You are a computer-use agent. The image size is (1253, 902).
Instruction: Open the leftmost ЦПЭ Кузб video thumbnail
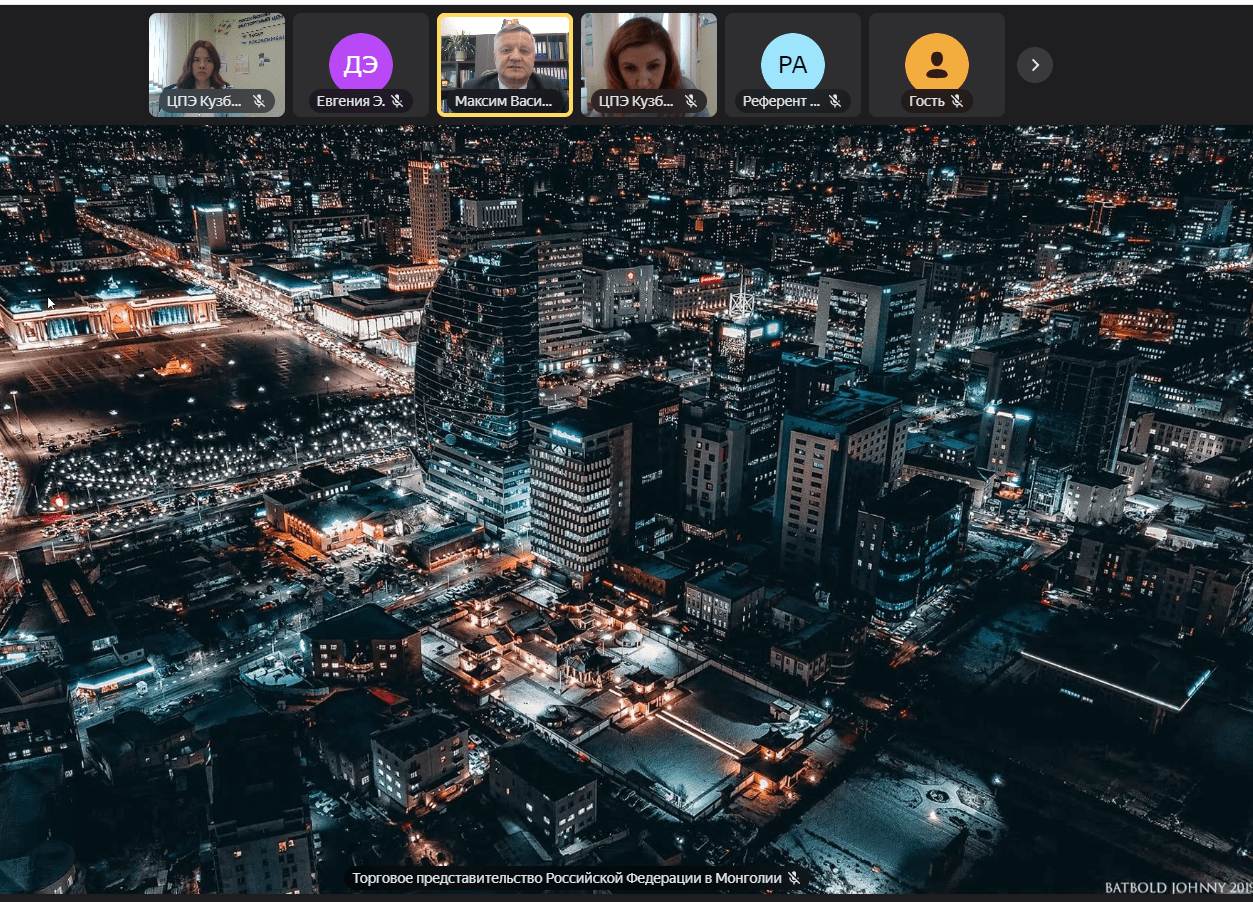click(217, 55)
